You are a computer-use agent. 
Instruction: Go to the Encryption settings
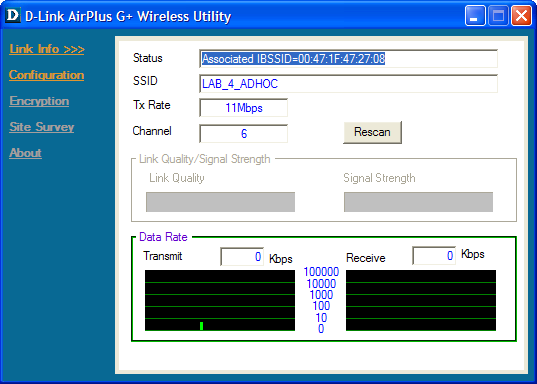click(39, 101)
